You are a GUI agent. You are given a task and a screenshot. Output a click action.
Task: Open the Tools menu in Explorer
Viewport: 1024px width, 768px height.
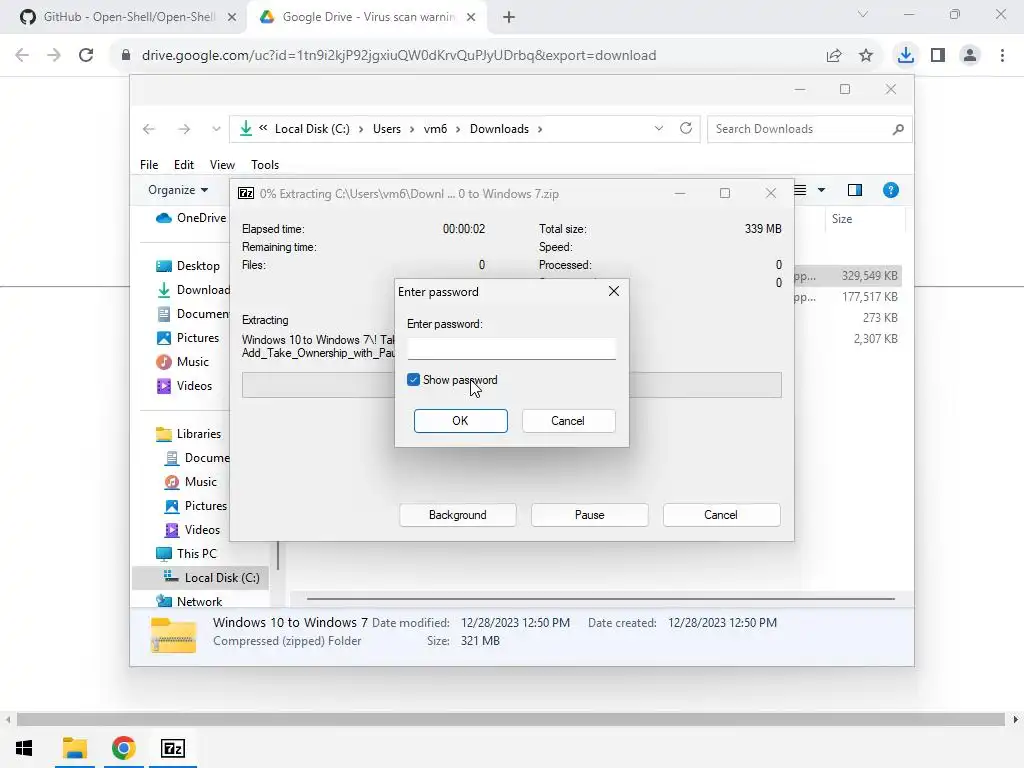pyautogui.click(x=264, y=165)
